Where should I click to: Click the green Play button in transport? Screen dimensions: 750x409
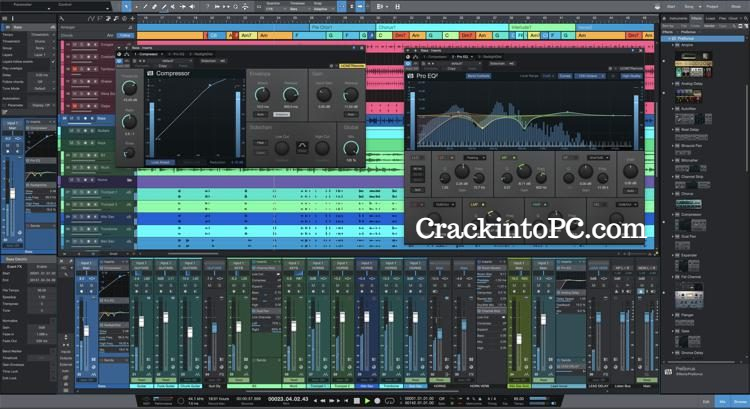click(x=367, y=400)
